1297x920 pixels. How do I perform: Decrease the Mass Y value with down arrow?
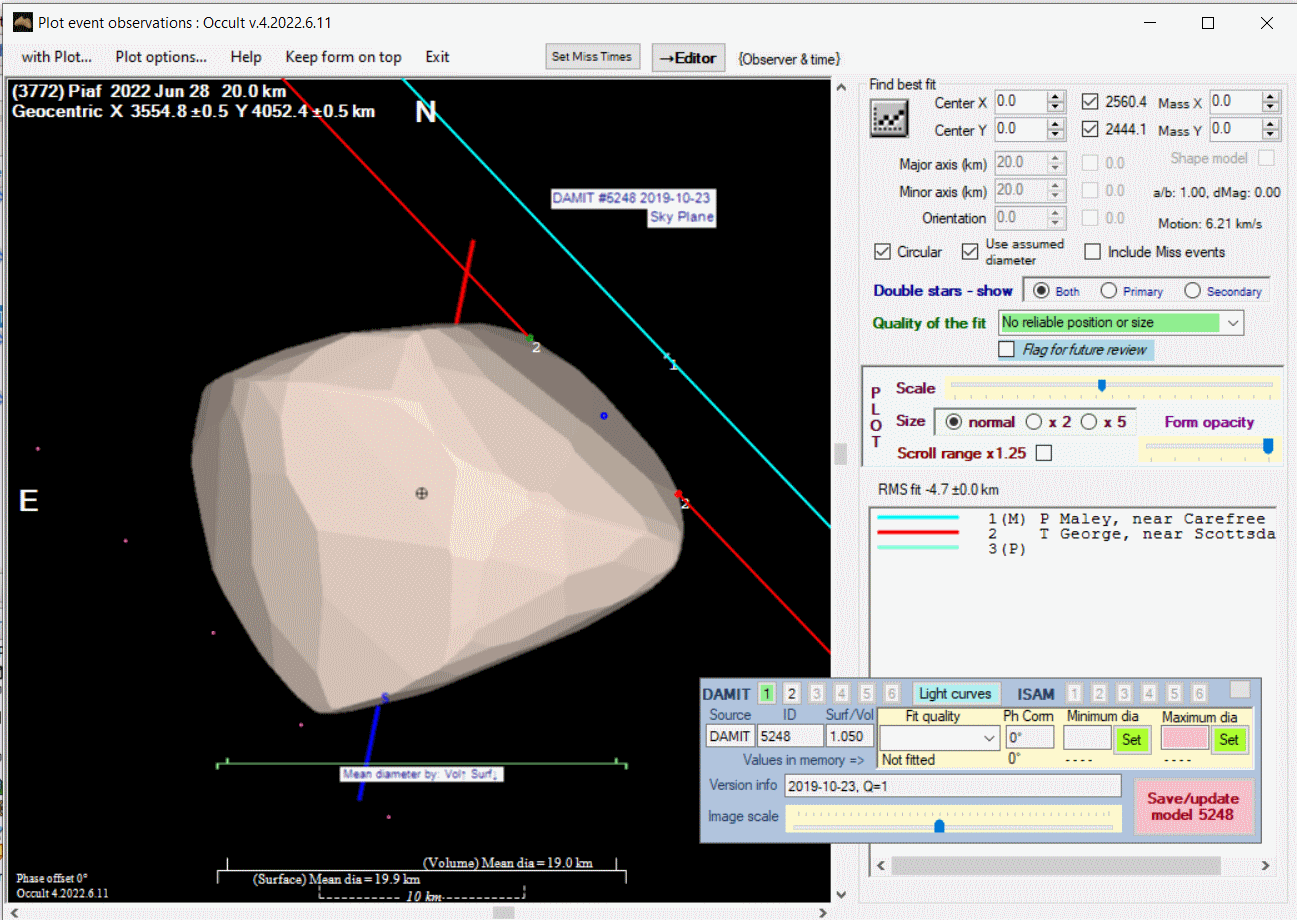coord(1270,135)
